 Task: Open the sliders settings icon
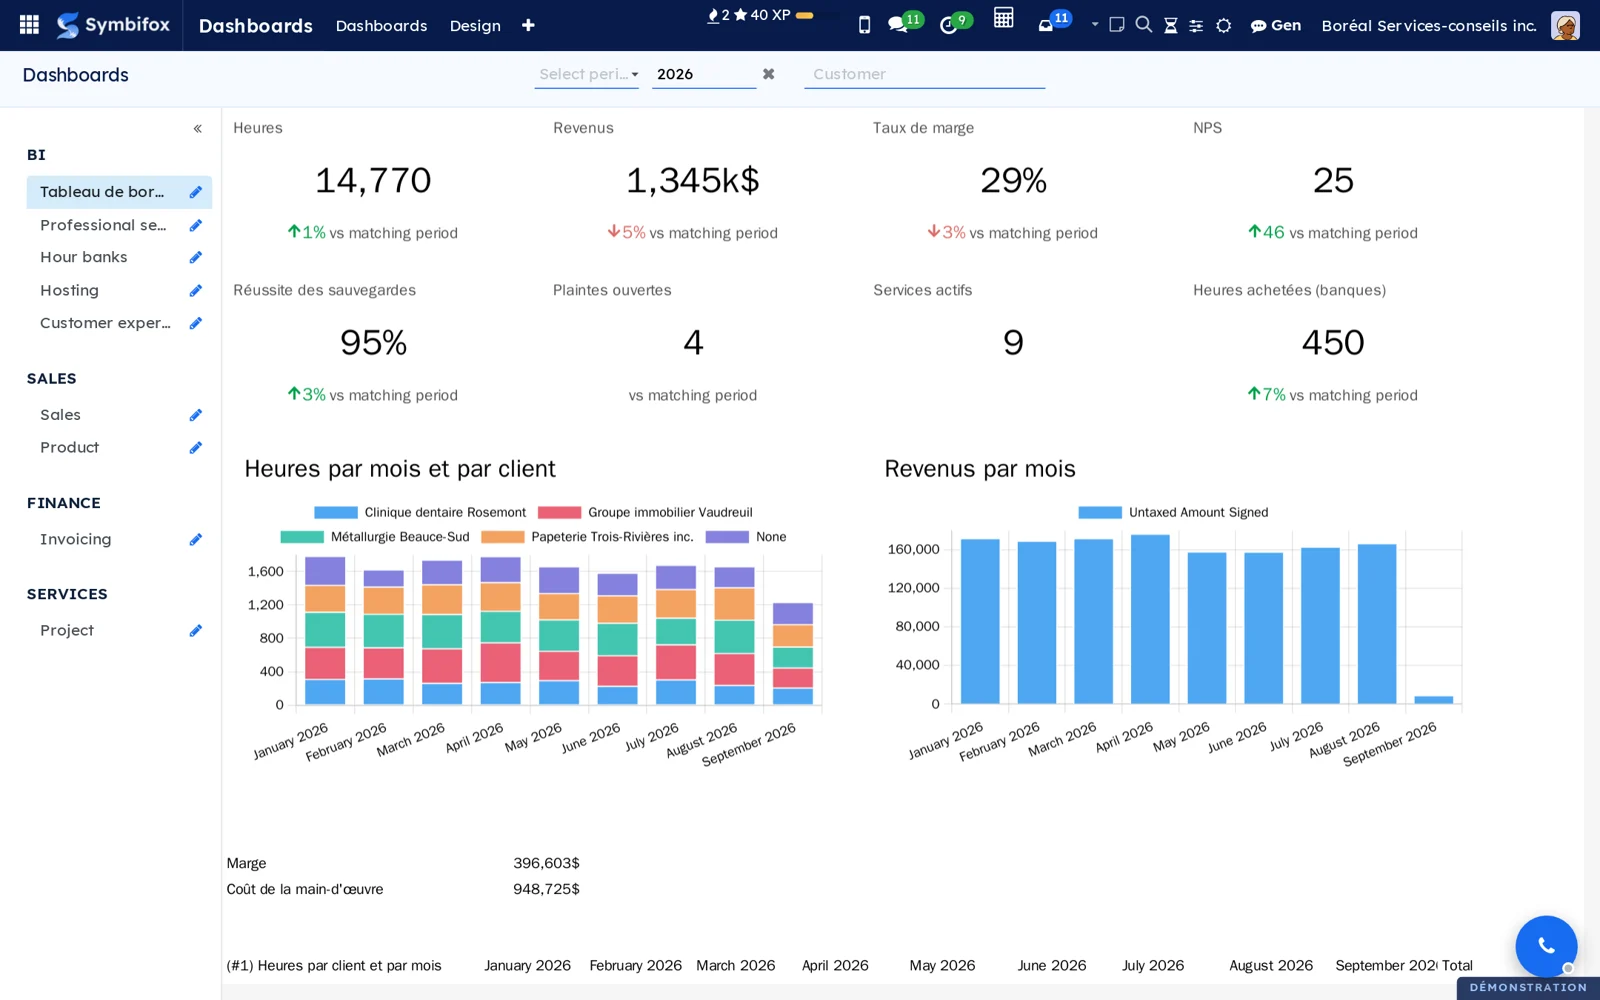(x=1196, y=26)
